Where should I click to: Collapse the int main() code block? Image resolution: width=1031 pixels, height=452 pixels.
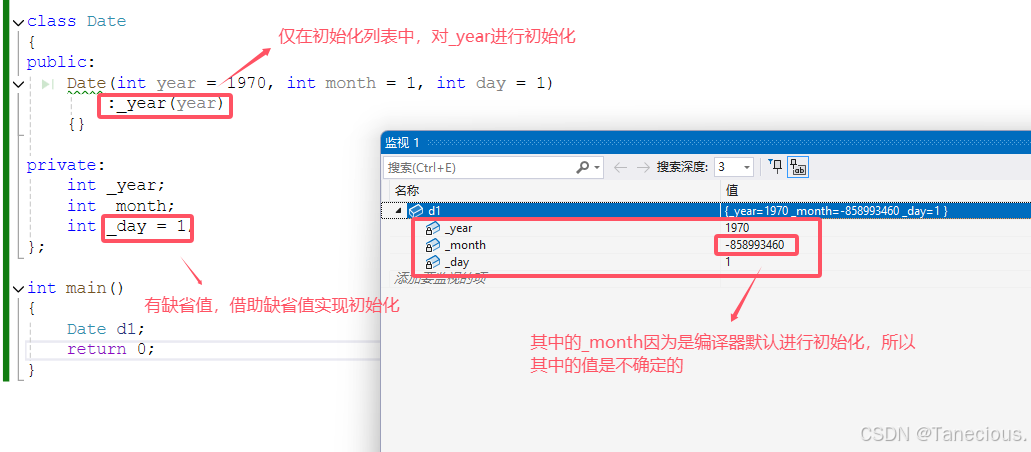[x=18, y=289]
